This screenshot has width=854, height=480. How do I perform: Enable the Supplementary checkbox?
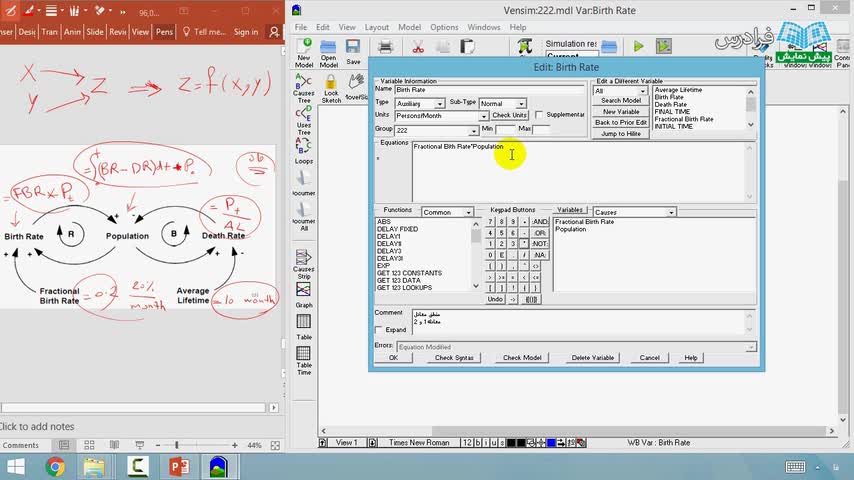pyautogui.click(x=539, y=115)
